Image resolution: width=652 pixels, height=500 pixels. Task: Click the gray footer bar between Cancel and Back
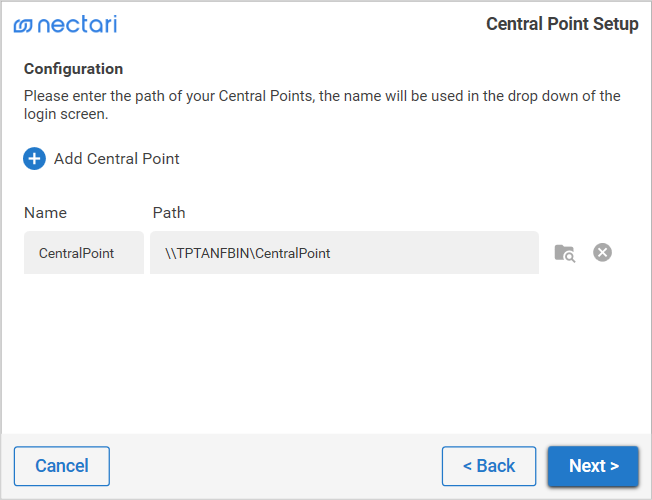coord(275,466)
